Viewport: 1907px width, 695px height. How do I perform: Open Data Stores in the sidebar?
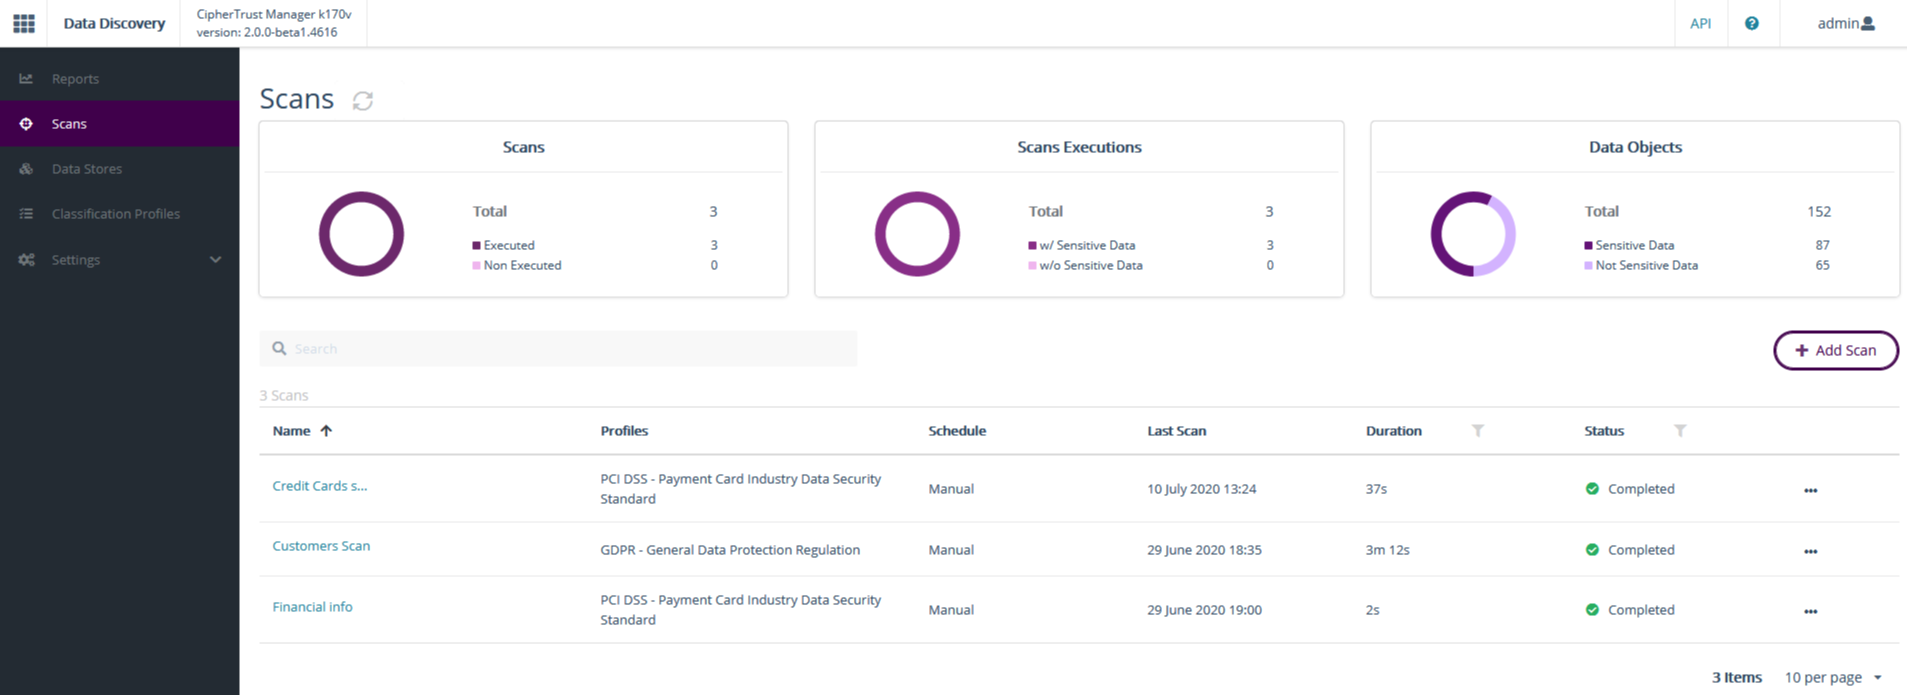tap(87, 169)
